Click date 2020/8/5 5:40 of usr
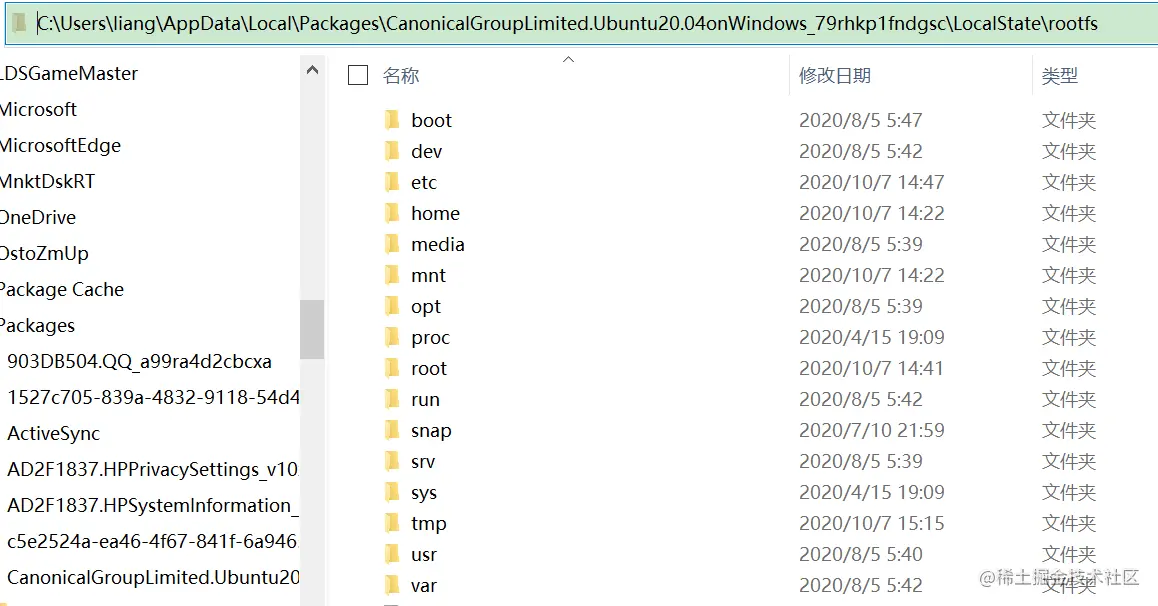The image size is (1158, 606). click(860, 554)
